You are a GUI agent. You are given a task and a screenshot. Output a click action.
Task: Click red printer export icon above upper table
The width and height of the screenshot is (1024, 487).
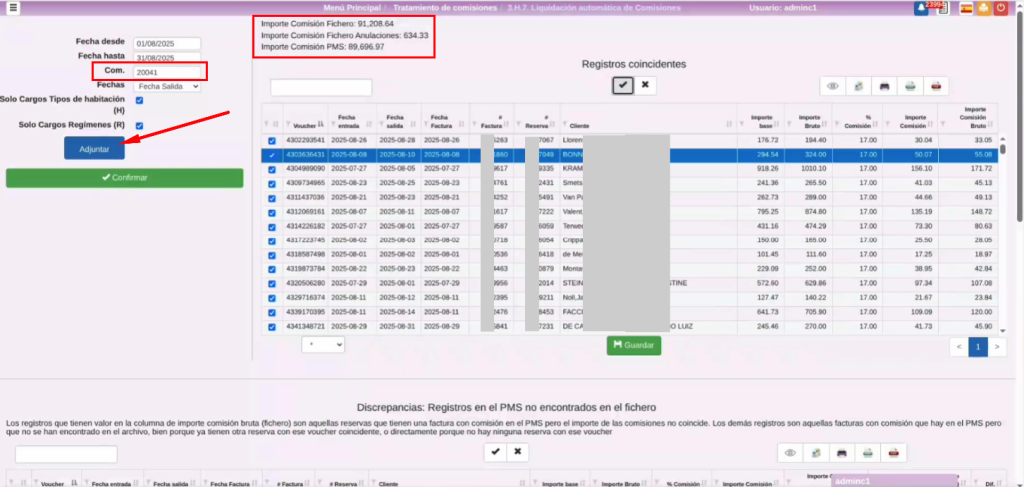(935, 87)
